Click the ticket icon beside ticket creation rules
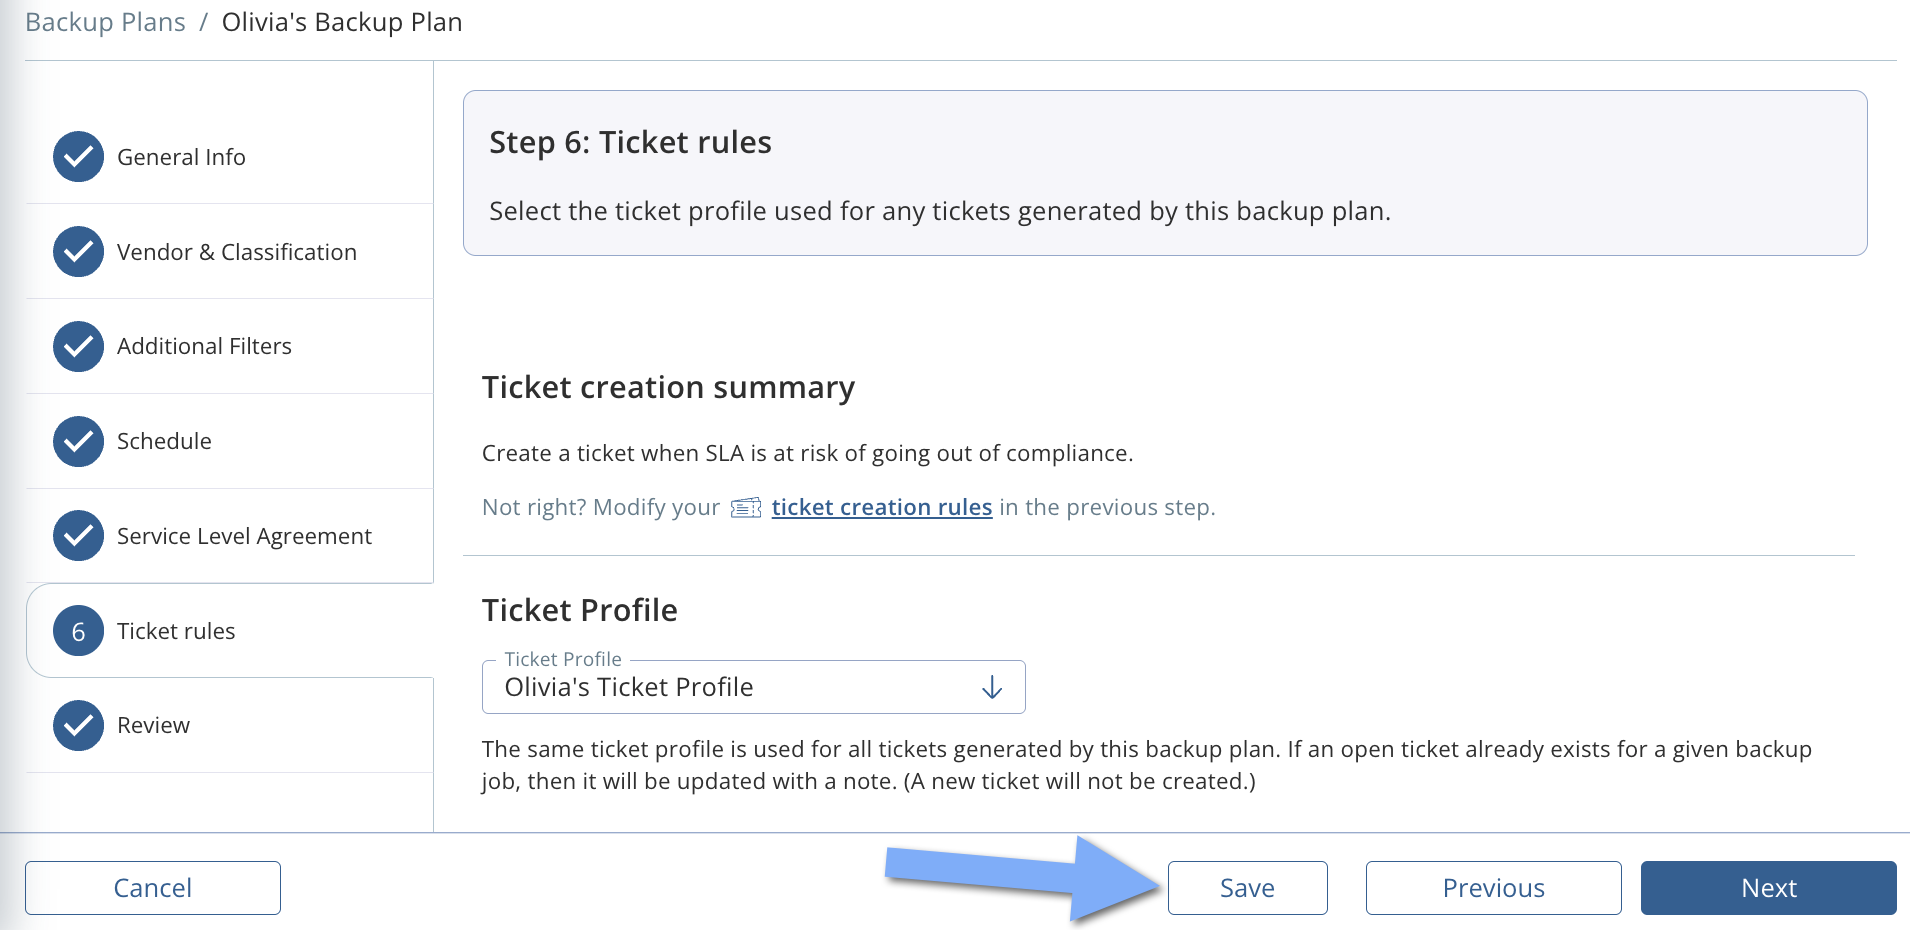1910x930 pixels. tap(745, 508)
